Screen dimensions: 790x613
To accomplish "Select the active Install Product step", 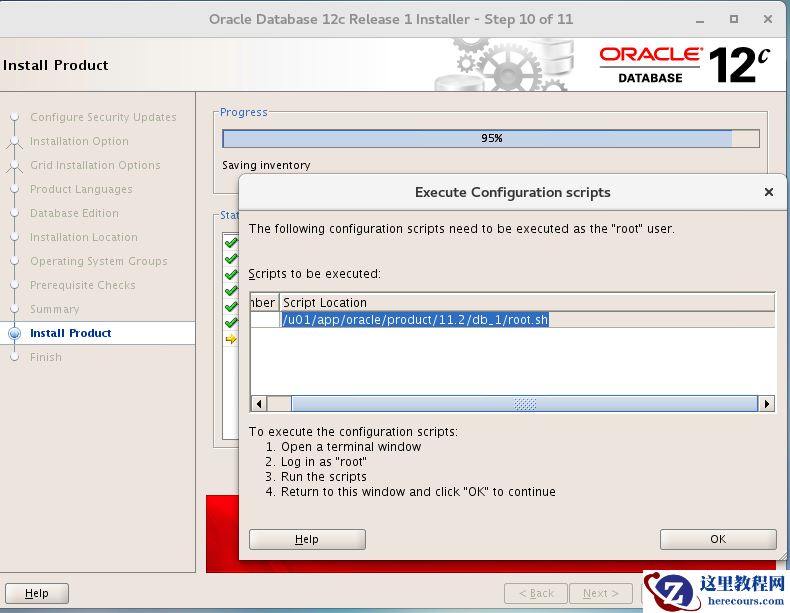I will (71, 333).
